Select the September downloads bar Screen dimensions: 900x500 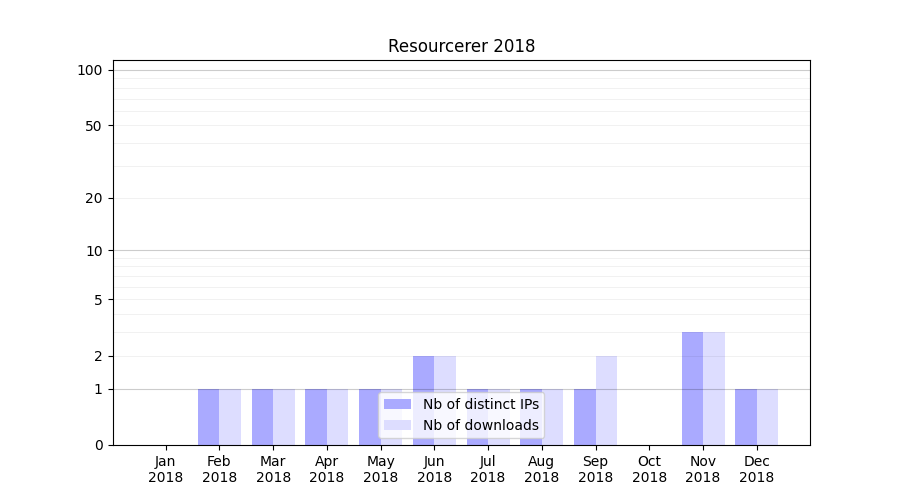[x=606, y=400]
